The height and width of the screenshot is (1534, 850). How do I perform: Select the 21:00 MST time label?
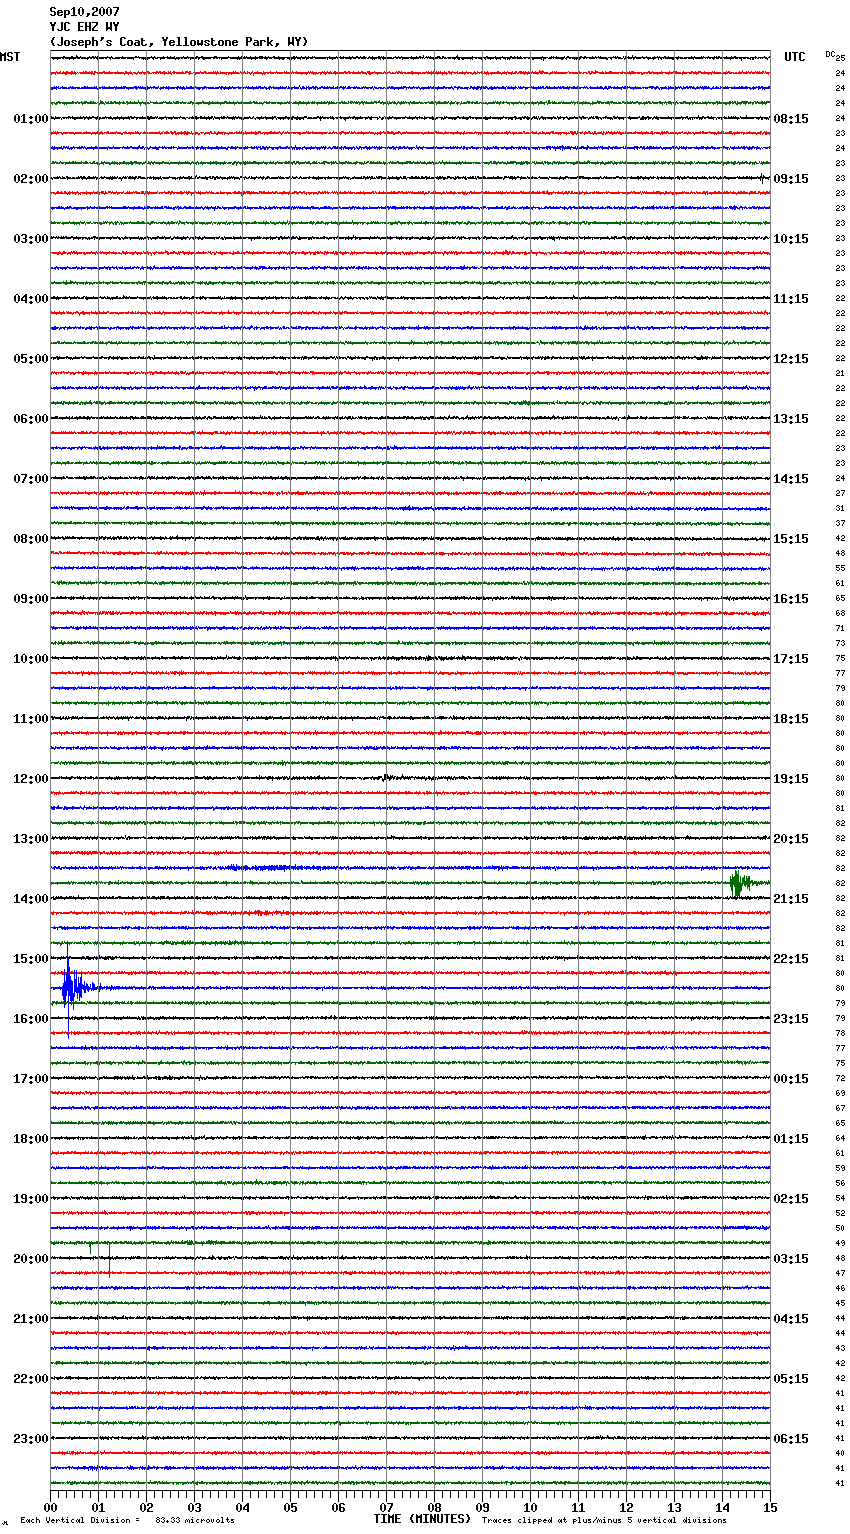31,1319
